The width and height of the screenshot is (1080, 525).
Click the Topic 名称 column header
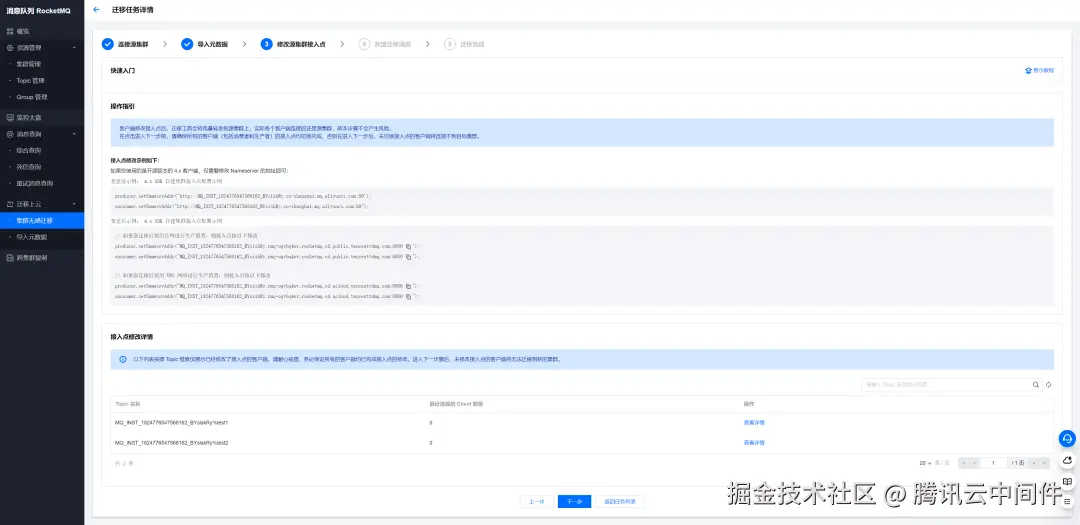[x=127, y=404]
